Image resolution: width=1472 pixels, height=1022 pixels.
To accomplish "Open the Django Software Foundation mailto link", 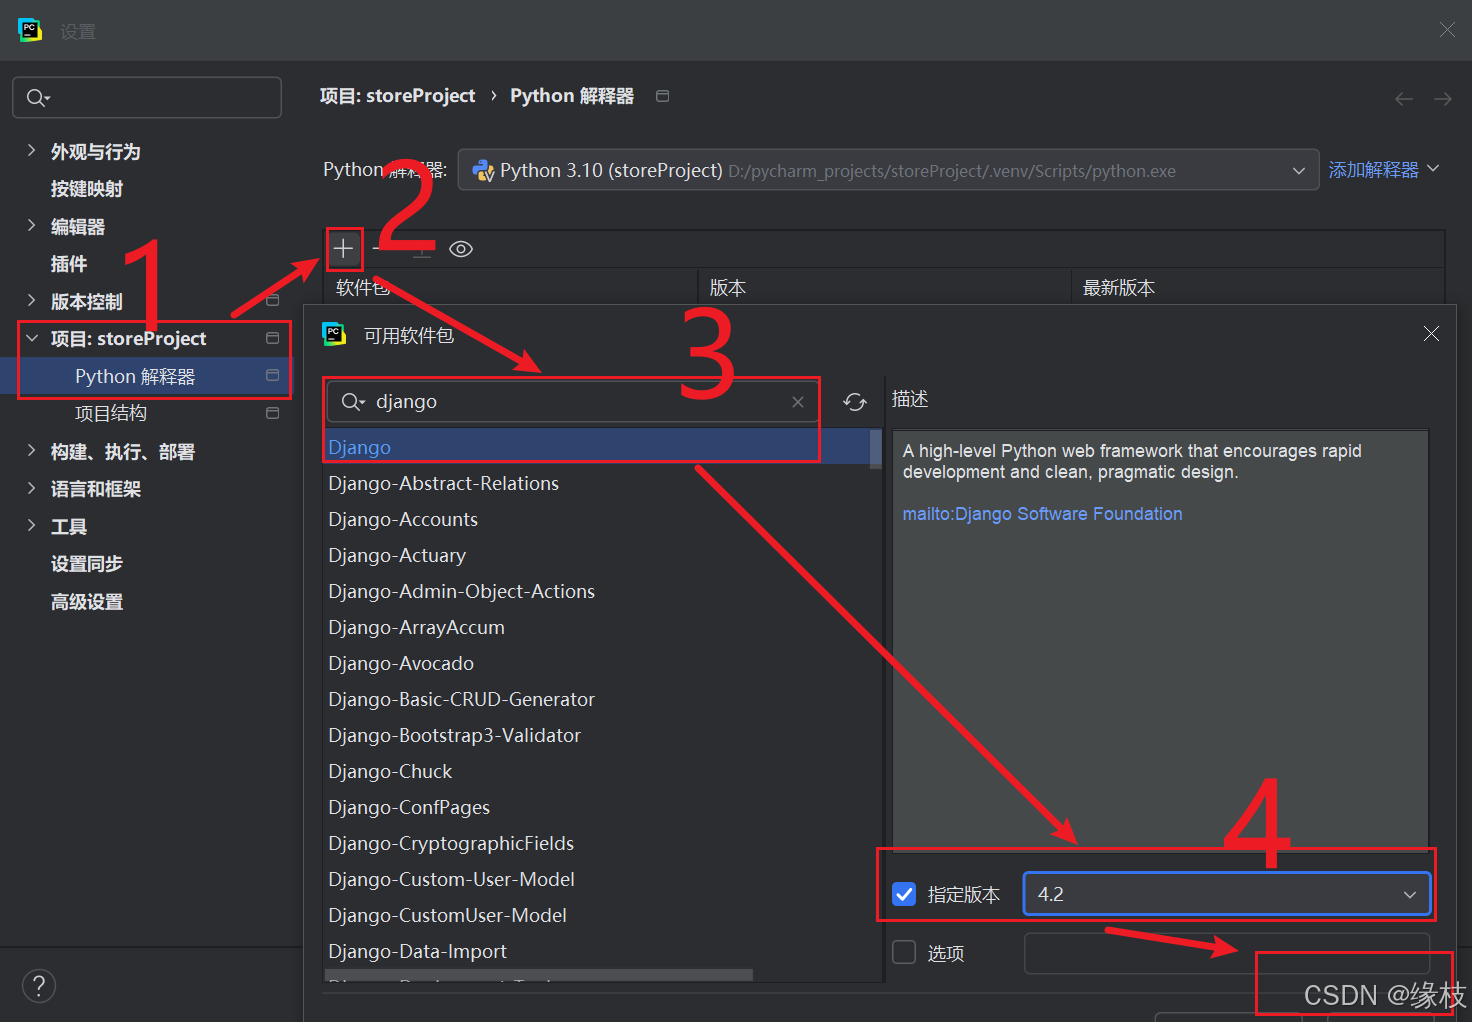I will pyautogui.click(x=1042, y=513).
